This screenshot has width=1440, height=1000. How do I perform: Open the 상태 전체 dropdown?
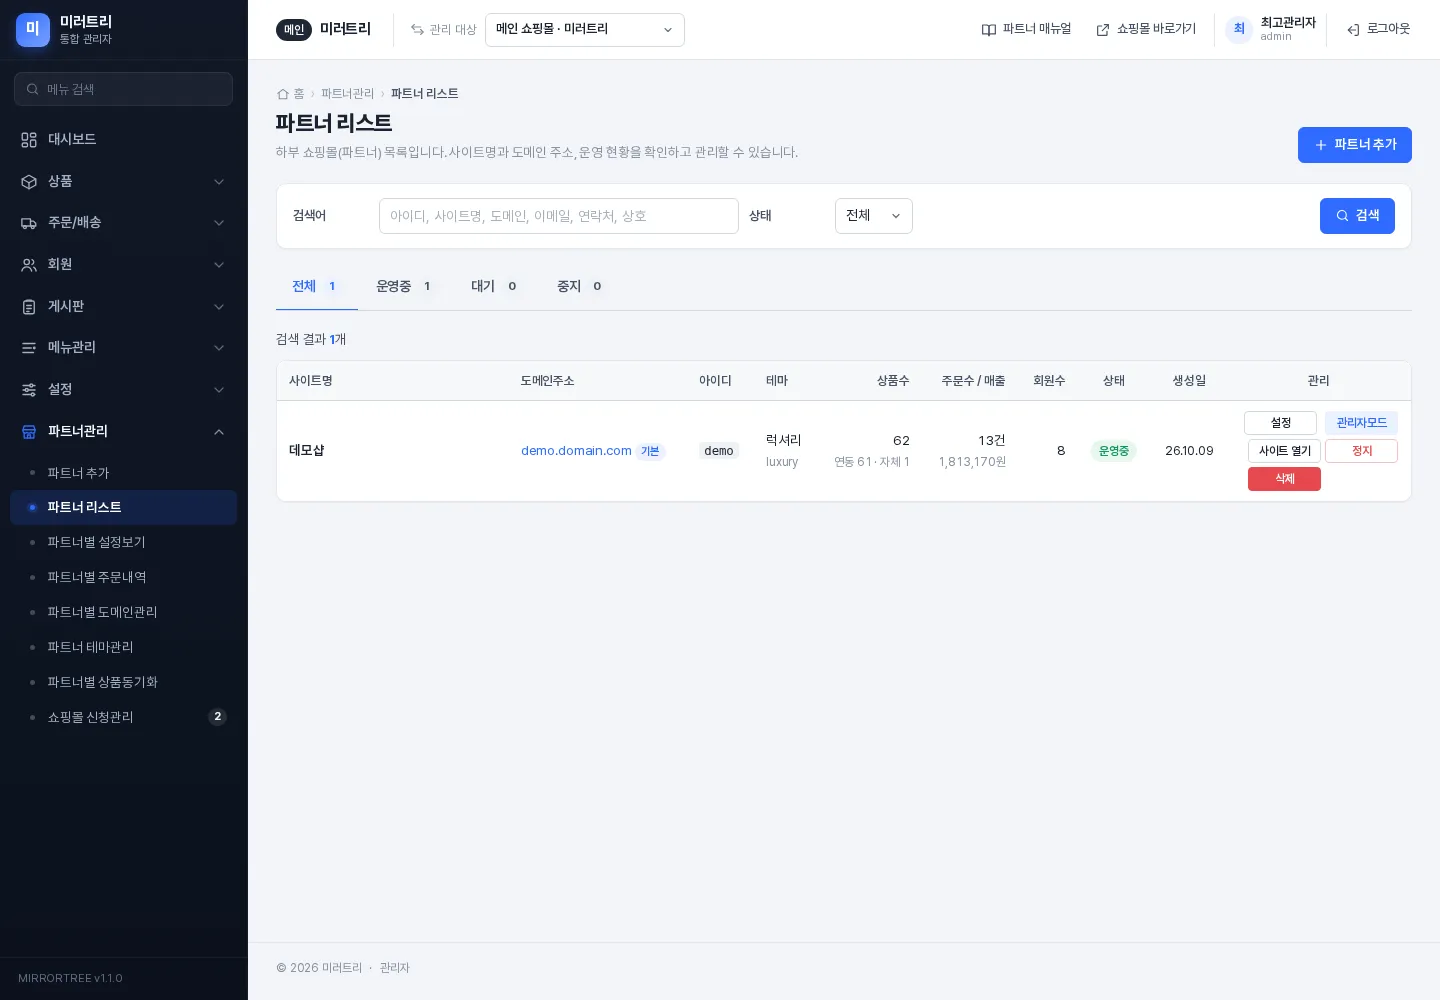click(874, 216)
